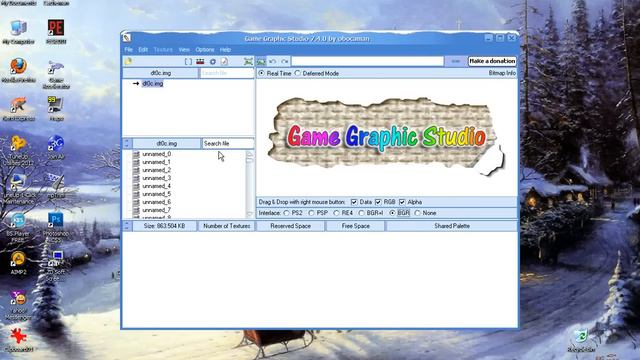Click the Size column header
Viewport: 640px width, 360px height.
tap(164, 226)
